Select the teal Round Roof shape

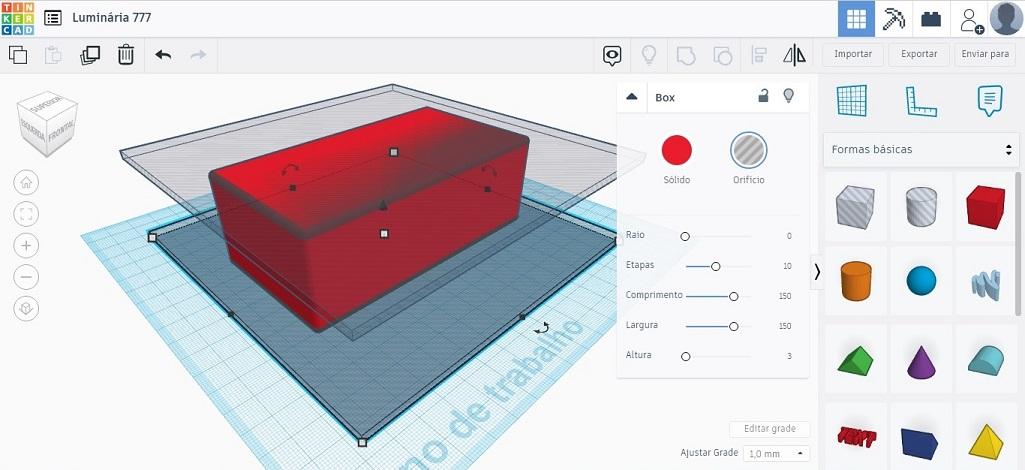pos(986,360)
